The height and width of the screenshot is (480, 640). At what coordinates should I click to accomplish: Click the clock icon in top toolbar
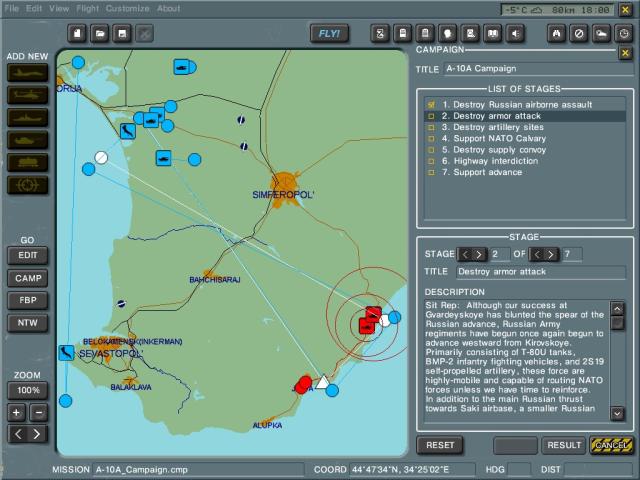point(623,33)
